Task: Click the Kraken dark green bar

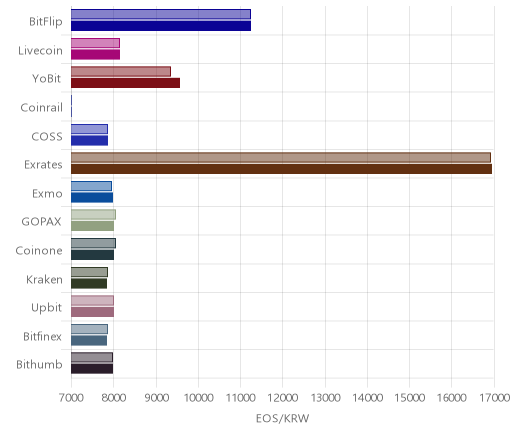Action: click(89, 284)
